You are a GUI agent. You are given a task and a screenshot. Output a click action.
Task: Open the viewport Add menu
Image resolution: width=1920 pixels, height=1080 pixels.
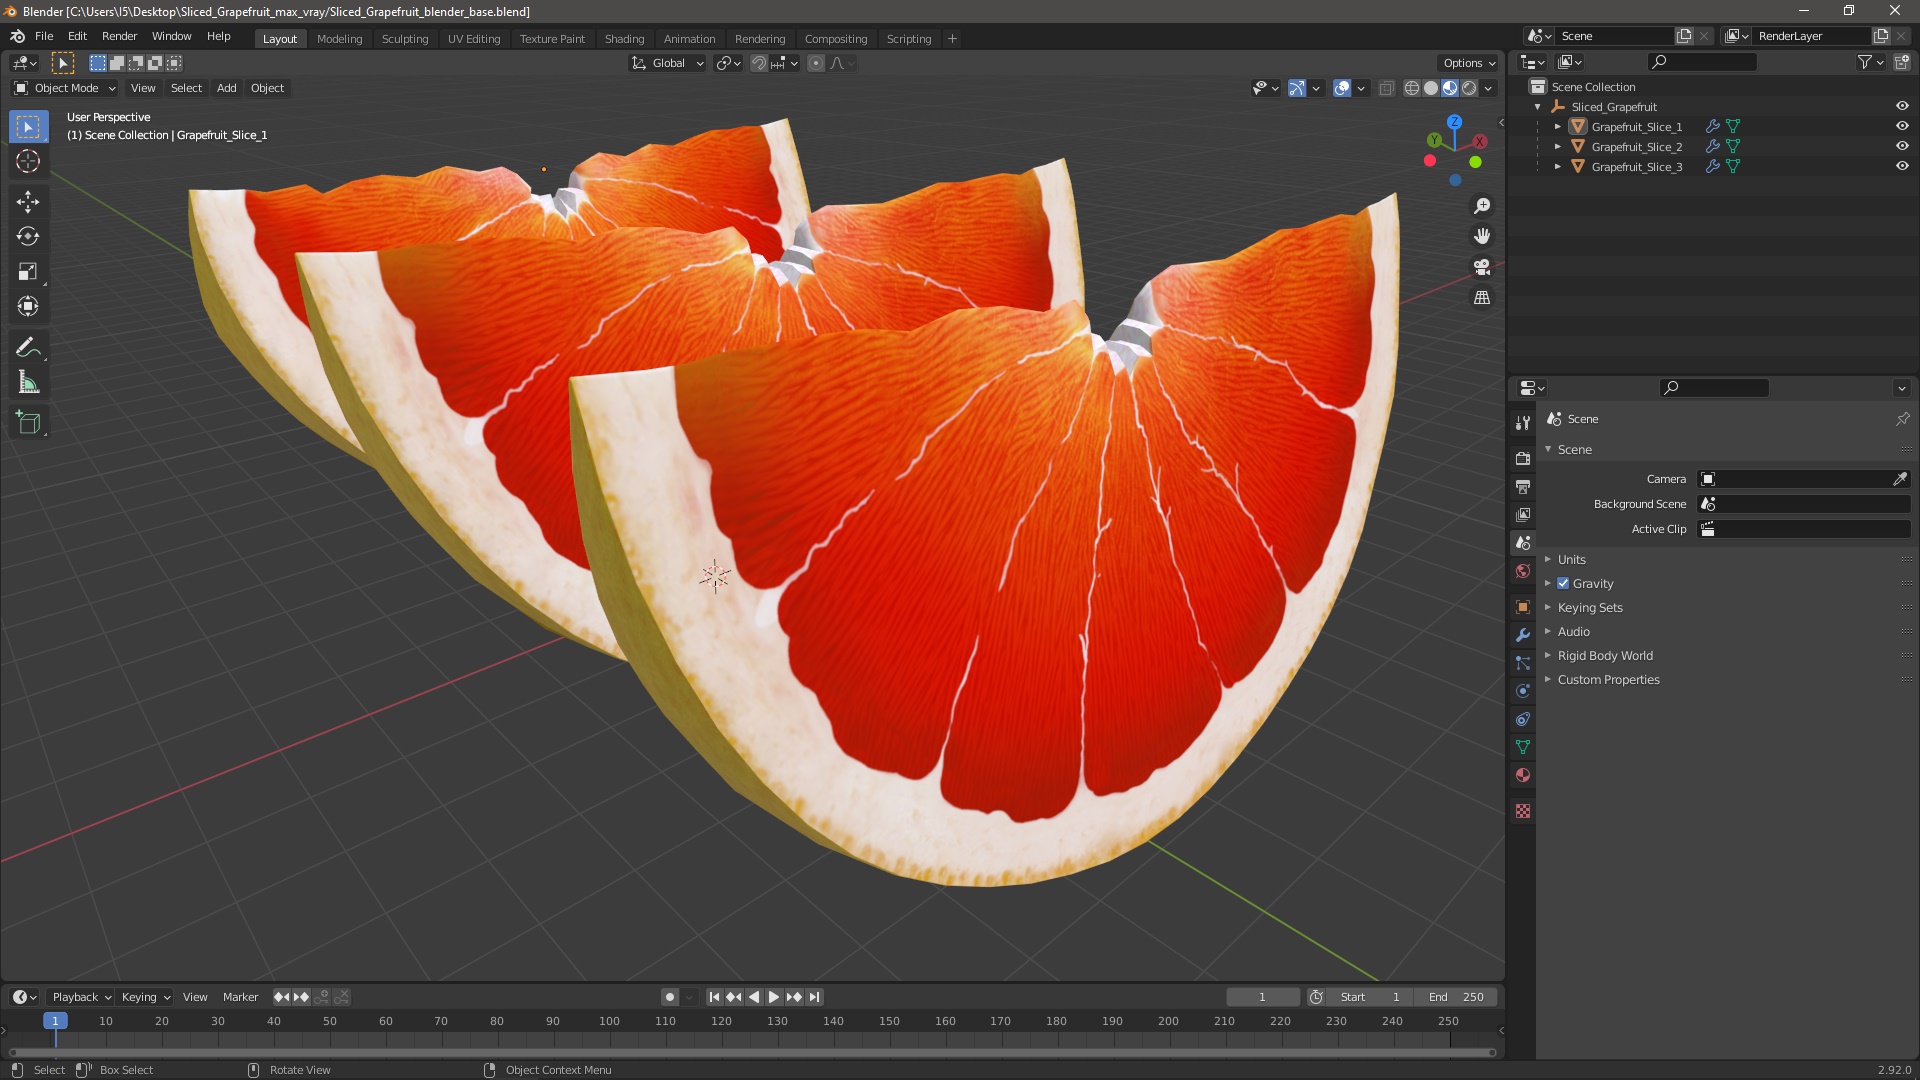[x=227, y=88]
